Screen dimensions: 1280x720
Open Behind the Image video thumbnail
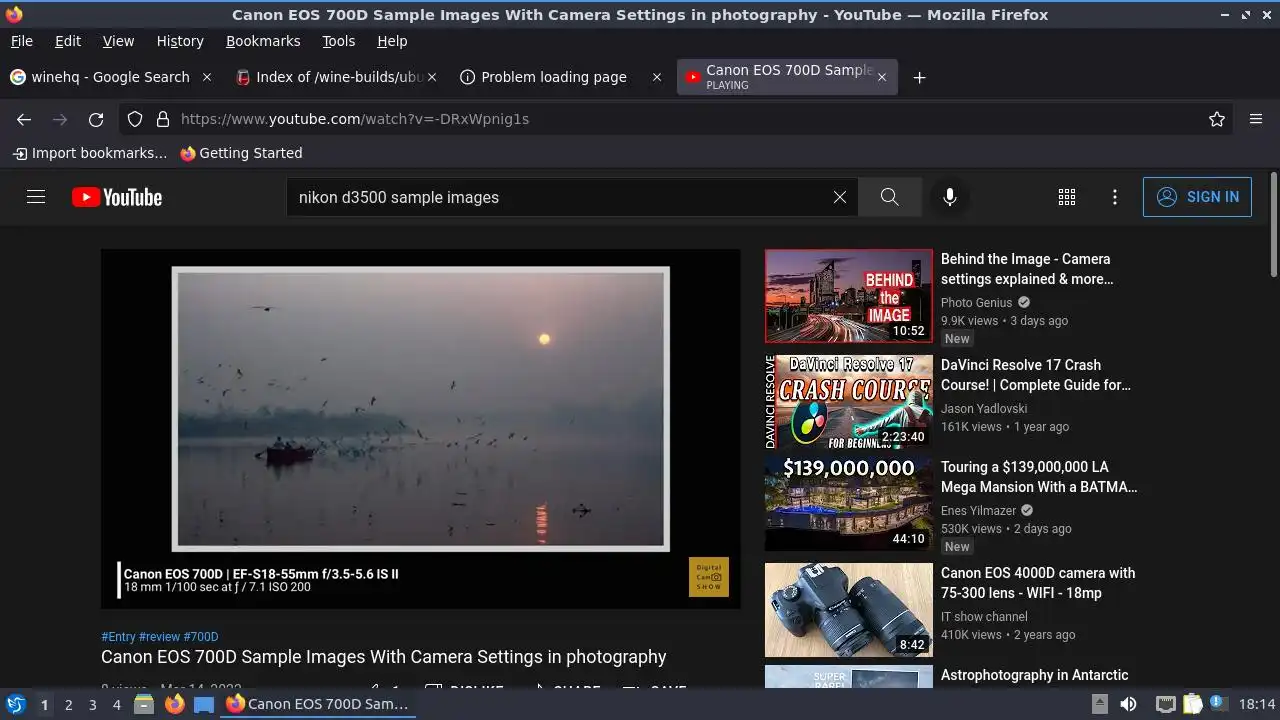click(849, 296)
